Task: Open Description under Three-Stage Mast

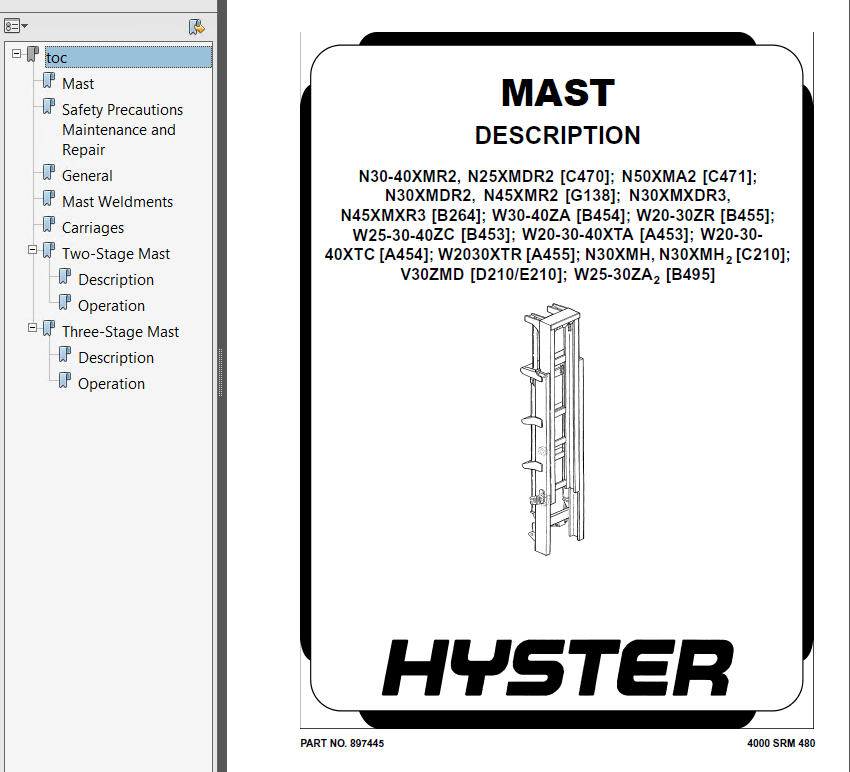Action: [x=116, y=358]
